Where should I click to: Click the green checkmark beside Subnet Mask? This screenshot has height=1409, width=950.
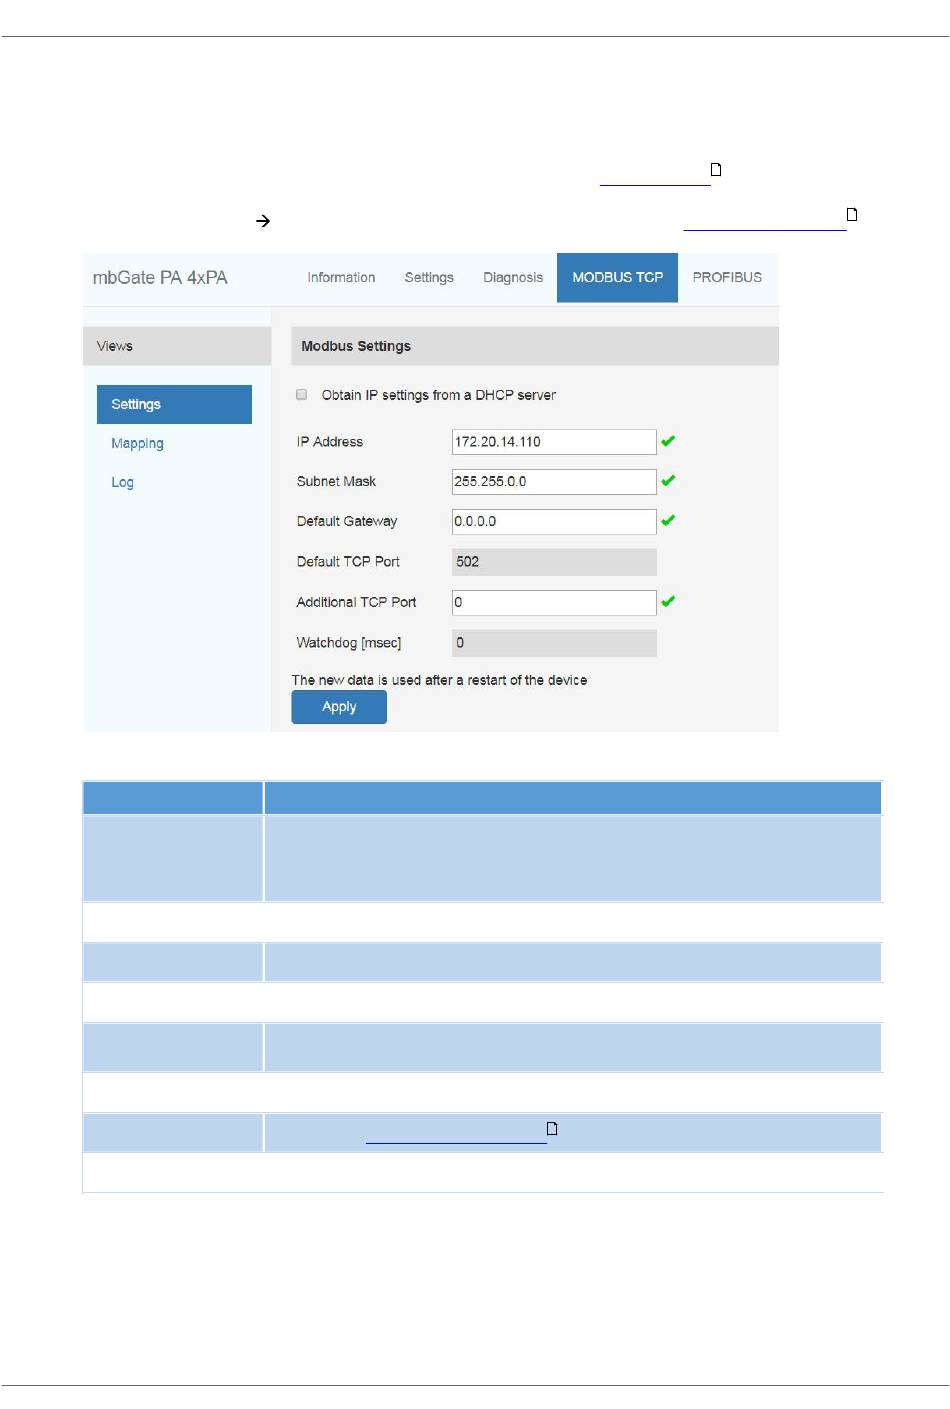point(668,481)
